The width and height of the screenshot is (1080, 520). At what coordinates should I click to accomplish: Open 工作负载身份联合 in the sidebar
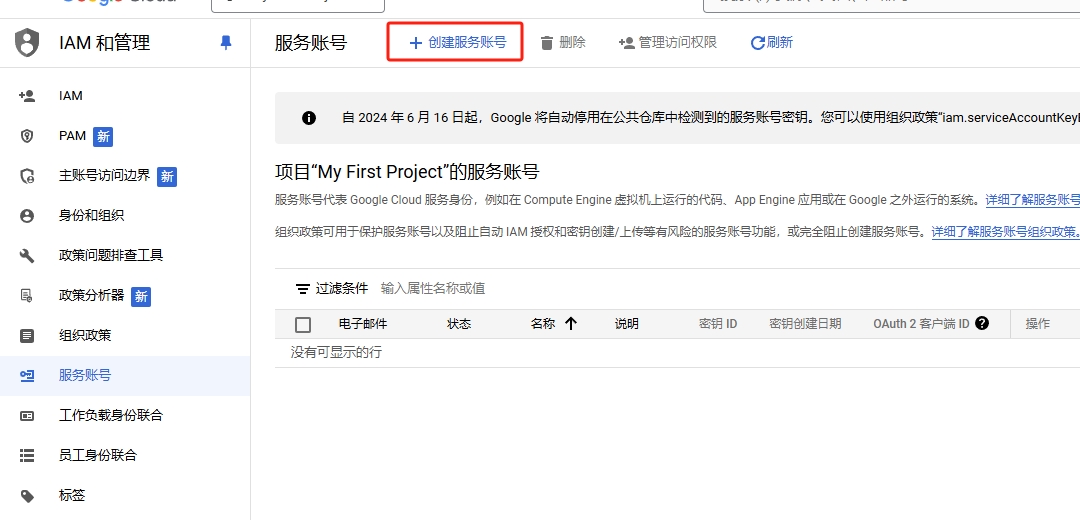tap(111, 415)
